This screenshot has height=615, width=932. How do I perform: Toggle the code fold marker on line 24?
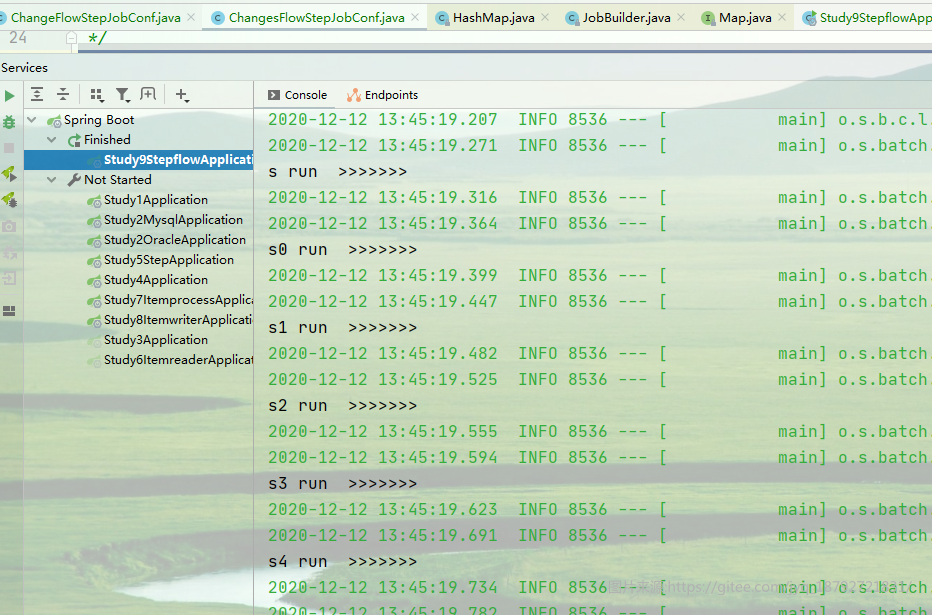[x=71, y=38]
